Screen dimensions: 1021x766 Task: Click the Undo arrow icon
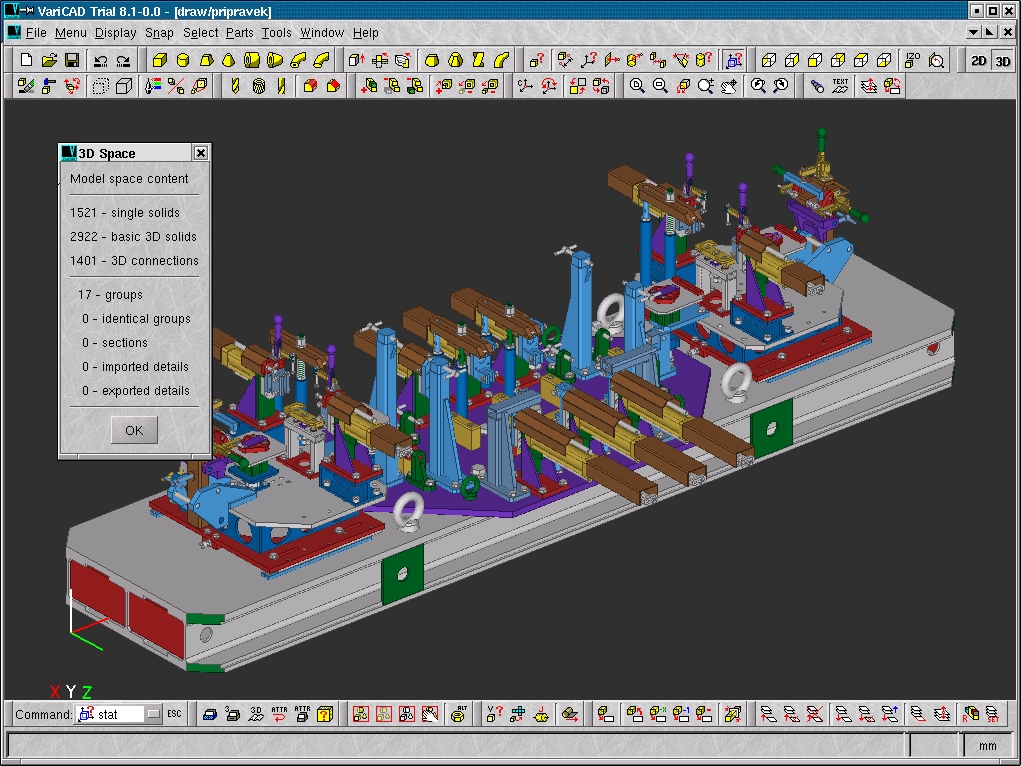point(100,60)
